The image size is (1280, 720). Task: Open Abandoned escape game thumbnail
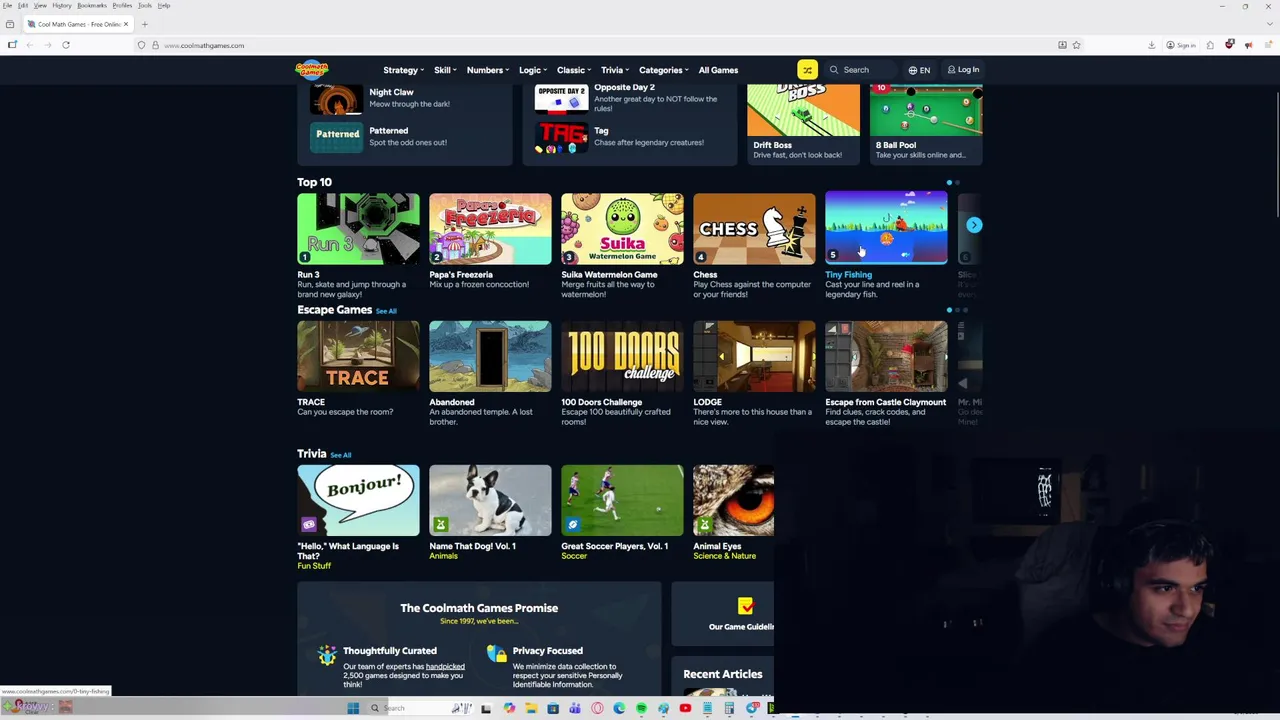click(490, 356)
